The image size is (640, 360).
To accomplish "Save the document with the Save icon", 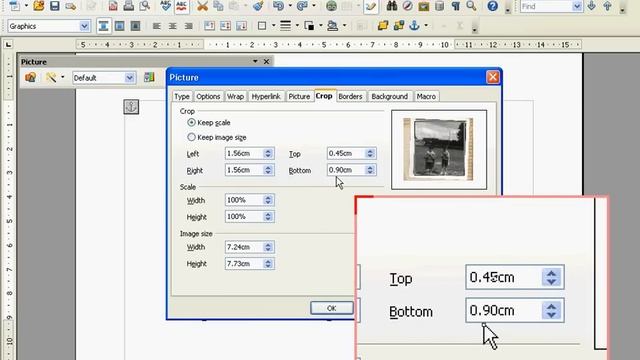I will coord(54,6).
